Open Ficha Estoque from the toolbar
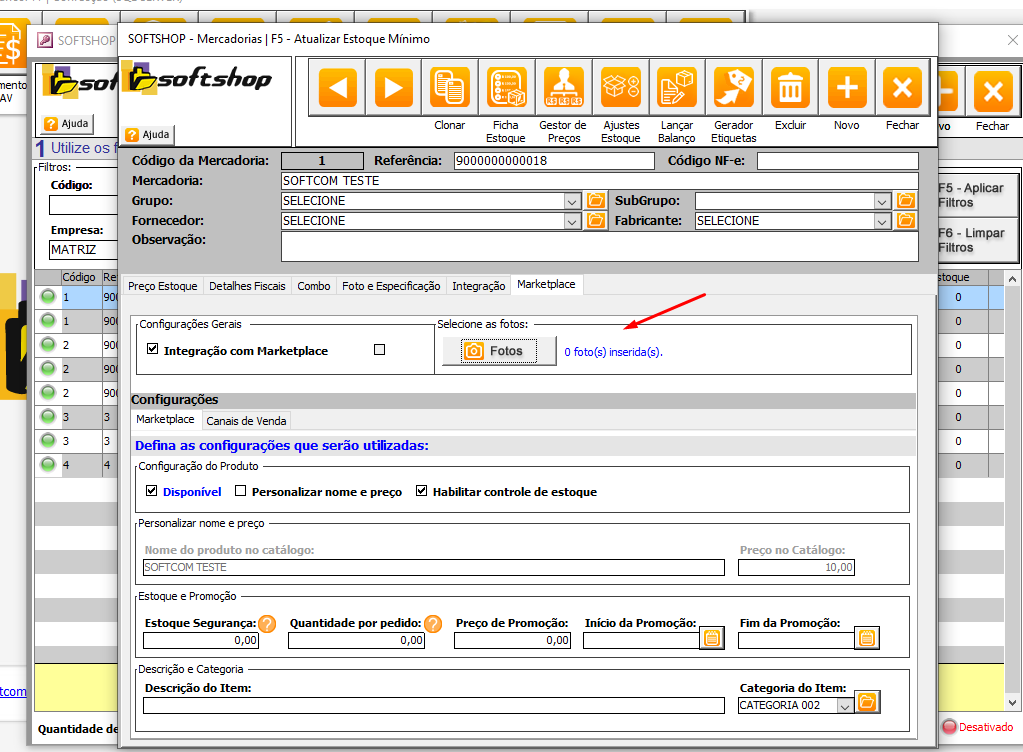Image resolution: width=1023 pixels, height=752 pixels. click(x=506, y=89)
